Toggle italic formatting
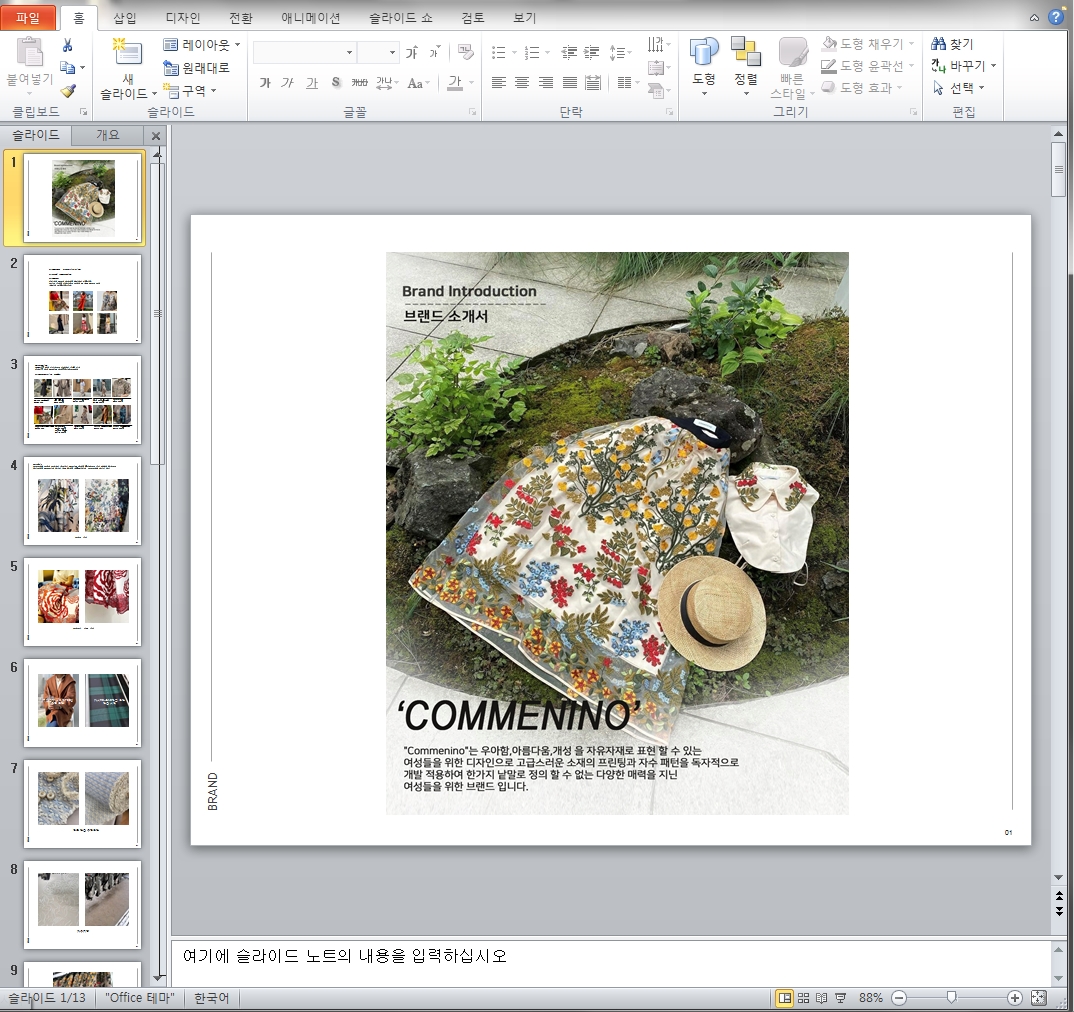The width and height of the screenshot is (1074, 1012). [x=288, y=83]
